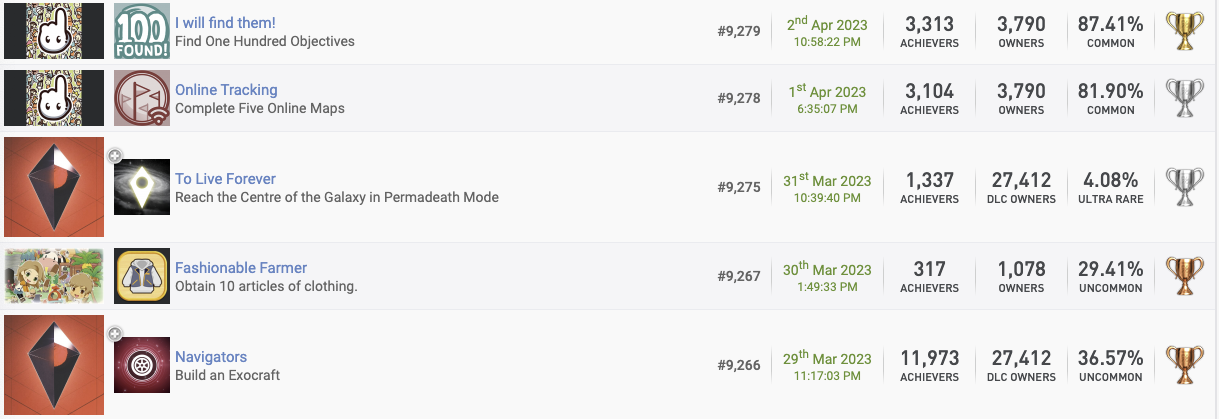1219x419 pixels.
Task: Open the 'Online Tracking' trophy link
Action: tap(226, 90)
